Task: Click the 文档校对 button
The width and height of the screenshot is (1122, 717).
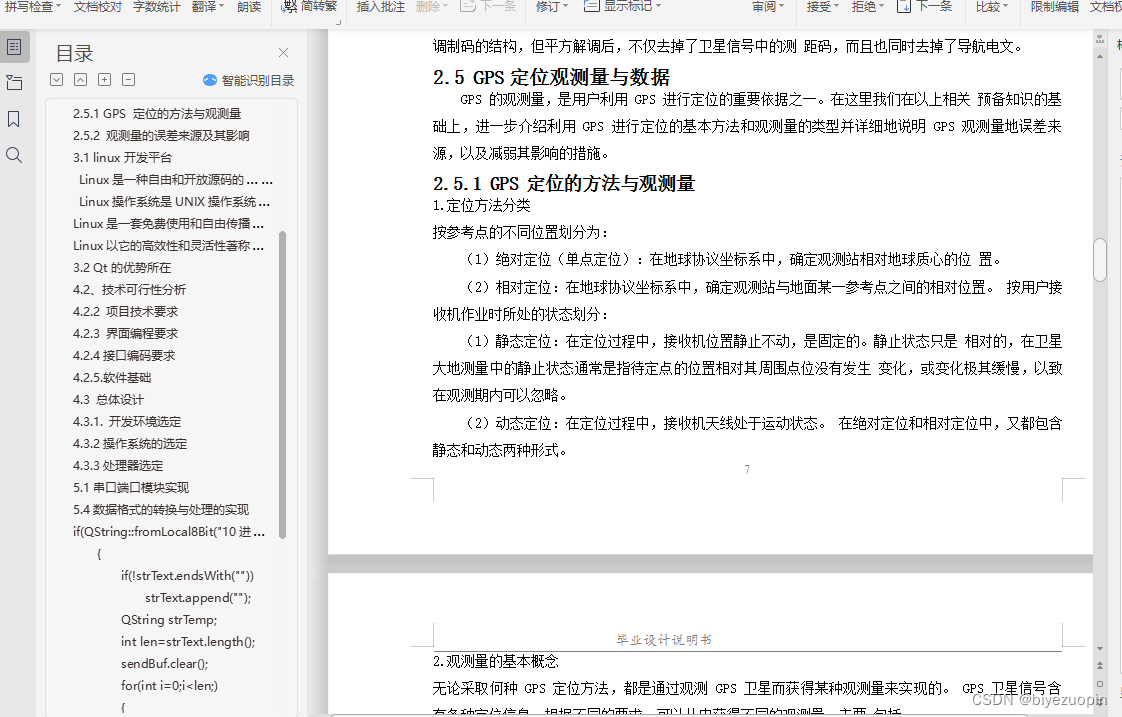Action: click(x=97, y=6)
